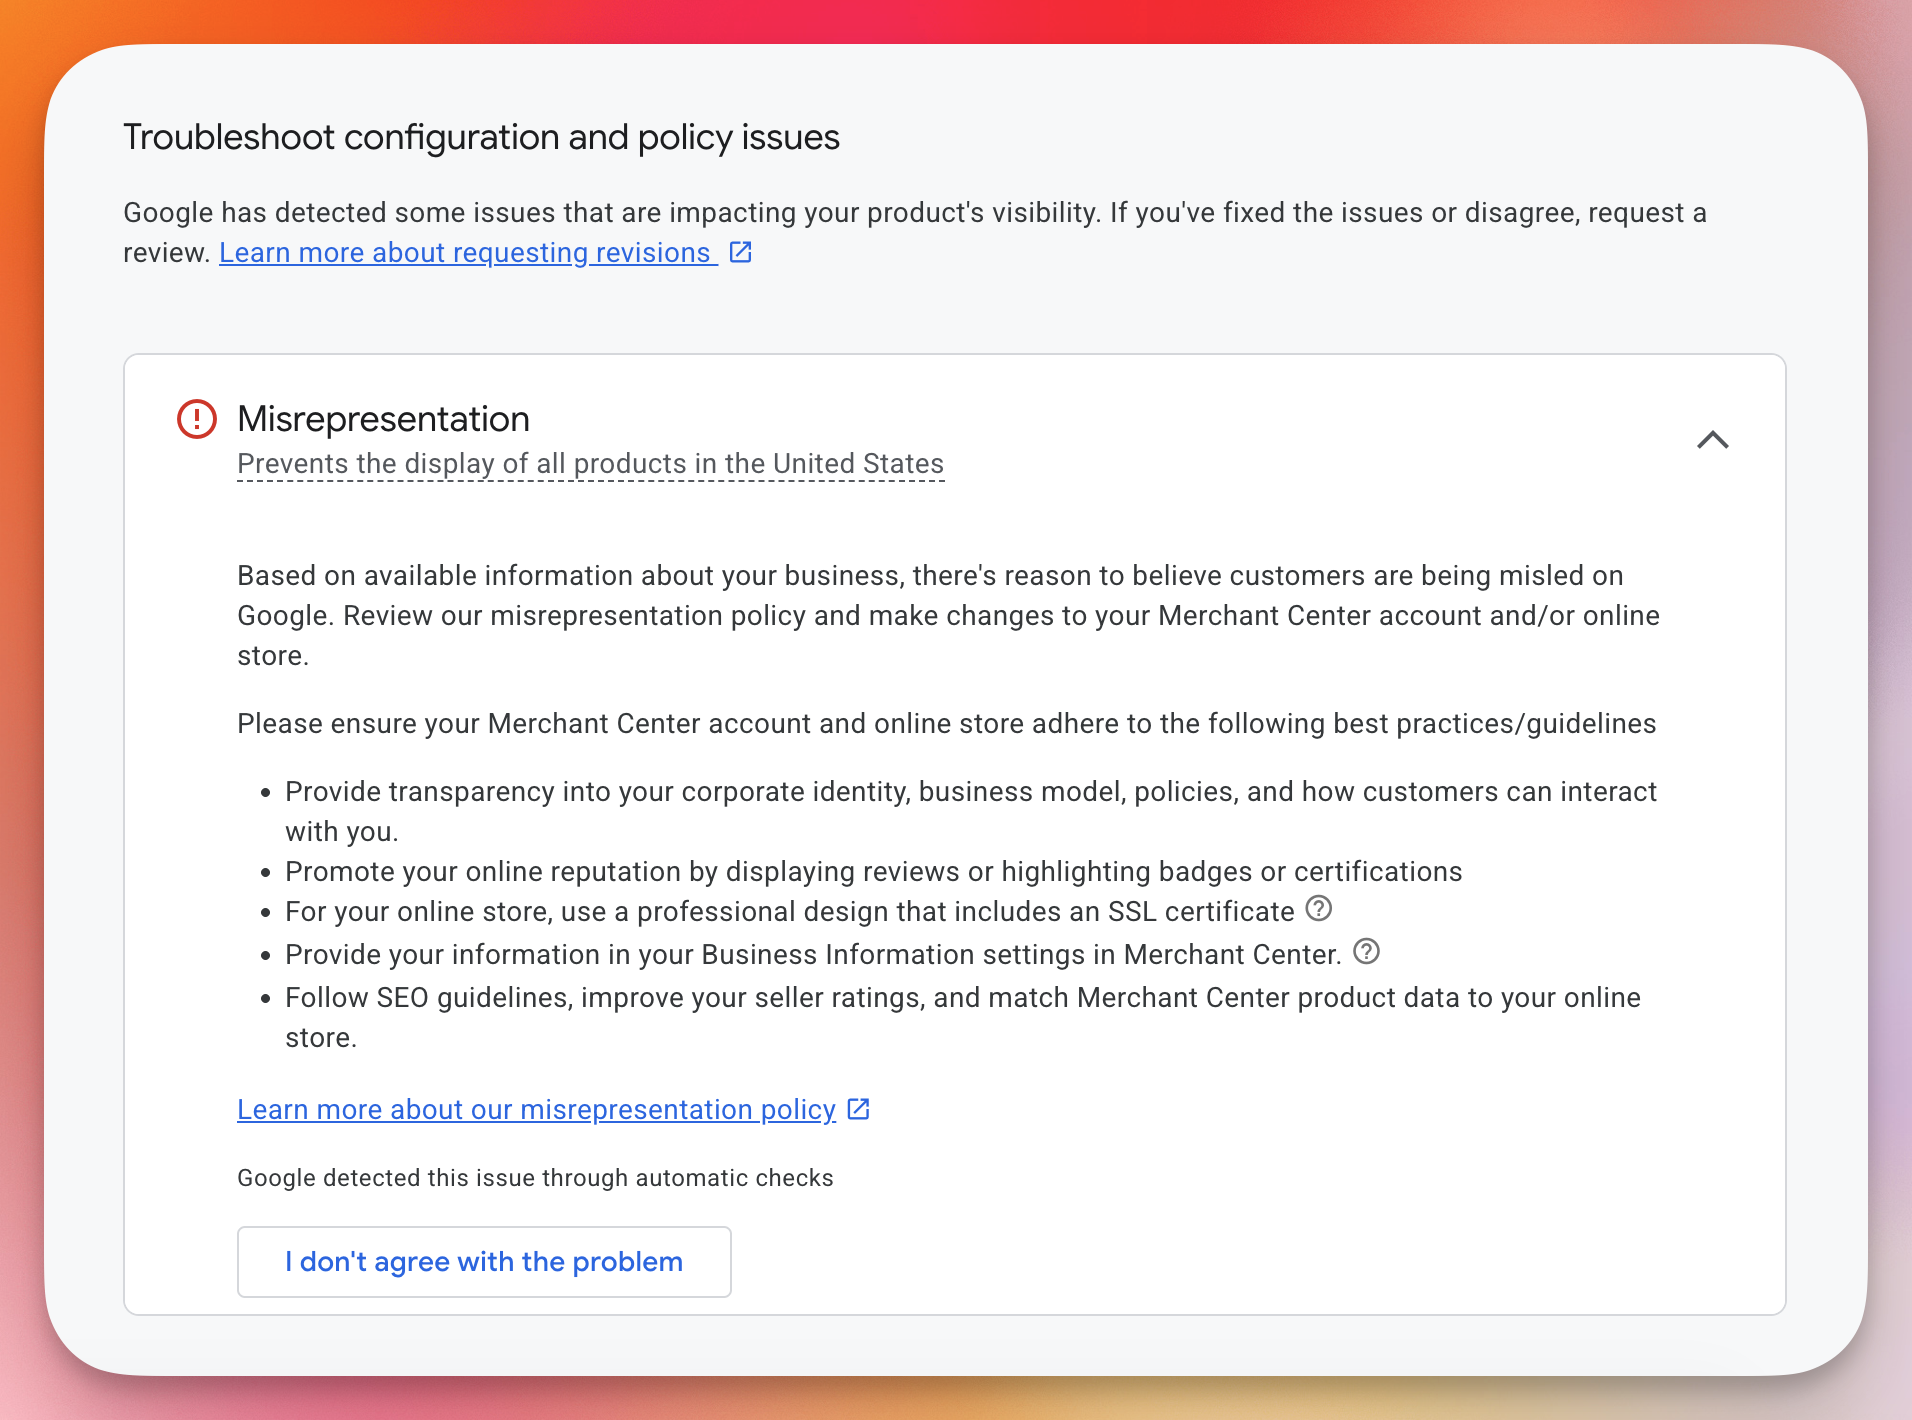Select the Misrepresentation issue heading

[x=383, y=419]
